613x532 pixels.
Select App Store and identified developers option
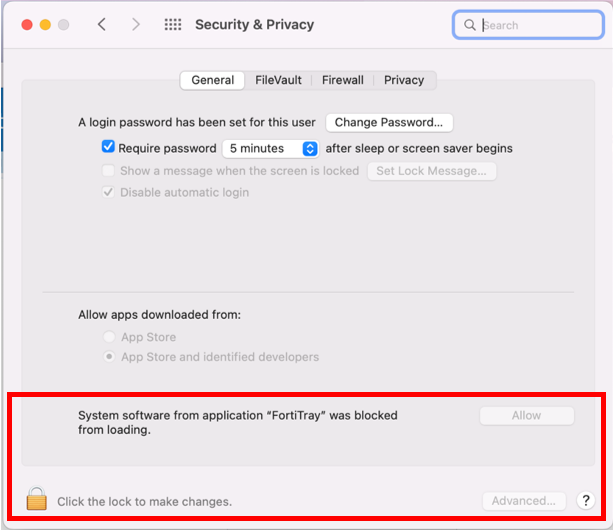point(109,356)
